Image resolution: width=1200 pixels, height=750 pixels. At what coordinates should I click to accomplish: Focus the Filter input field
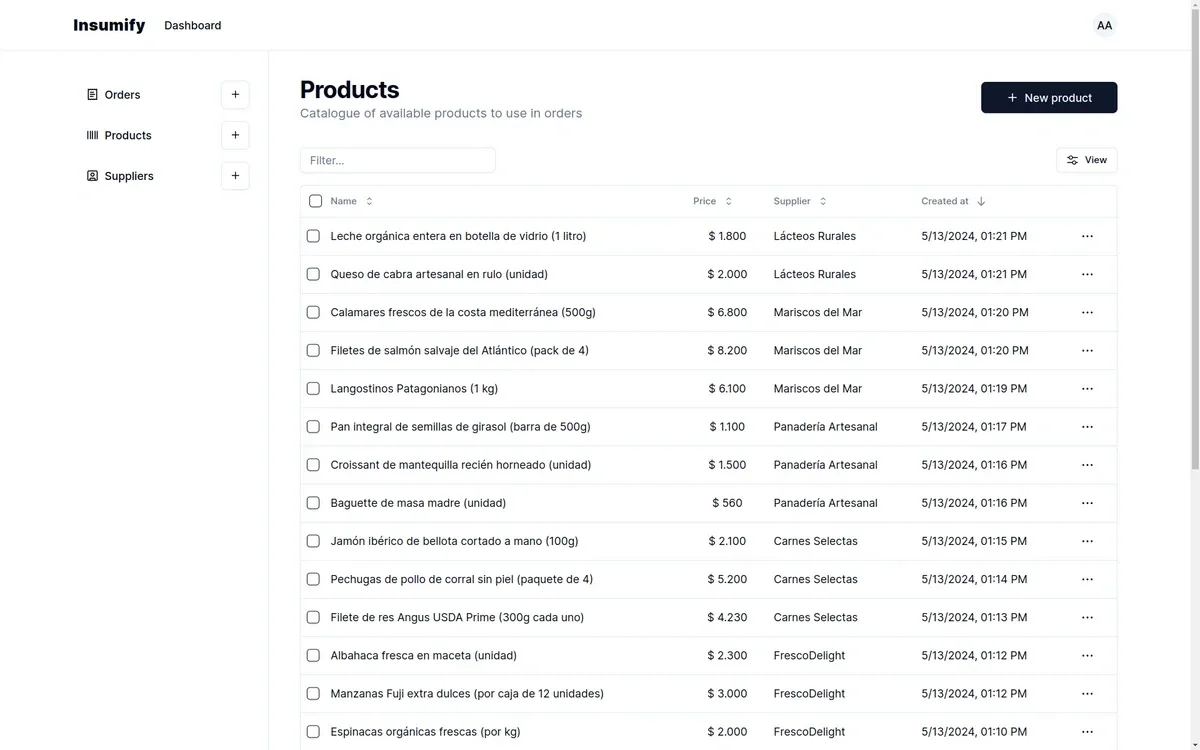click(x=398, y=160)
